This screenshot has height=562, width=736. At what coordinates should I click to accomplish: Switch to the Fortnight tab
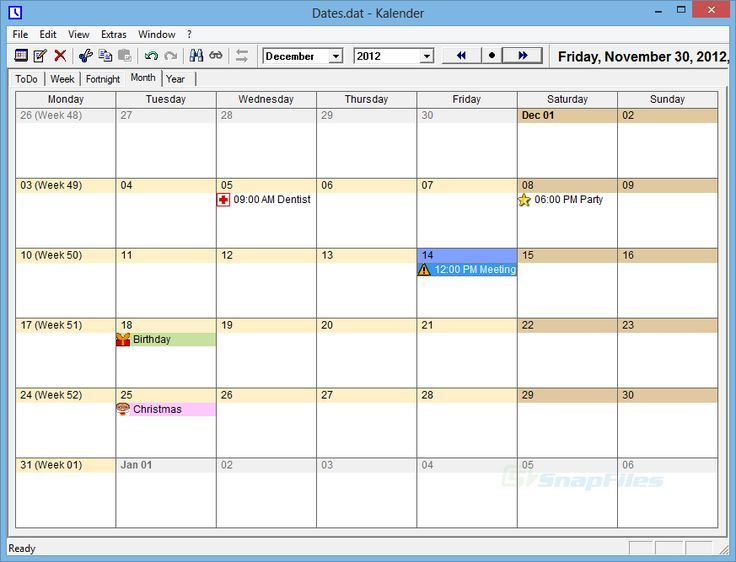[103, 79]
